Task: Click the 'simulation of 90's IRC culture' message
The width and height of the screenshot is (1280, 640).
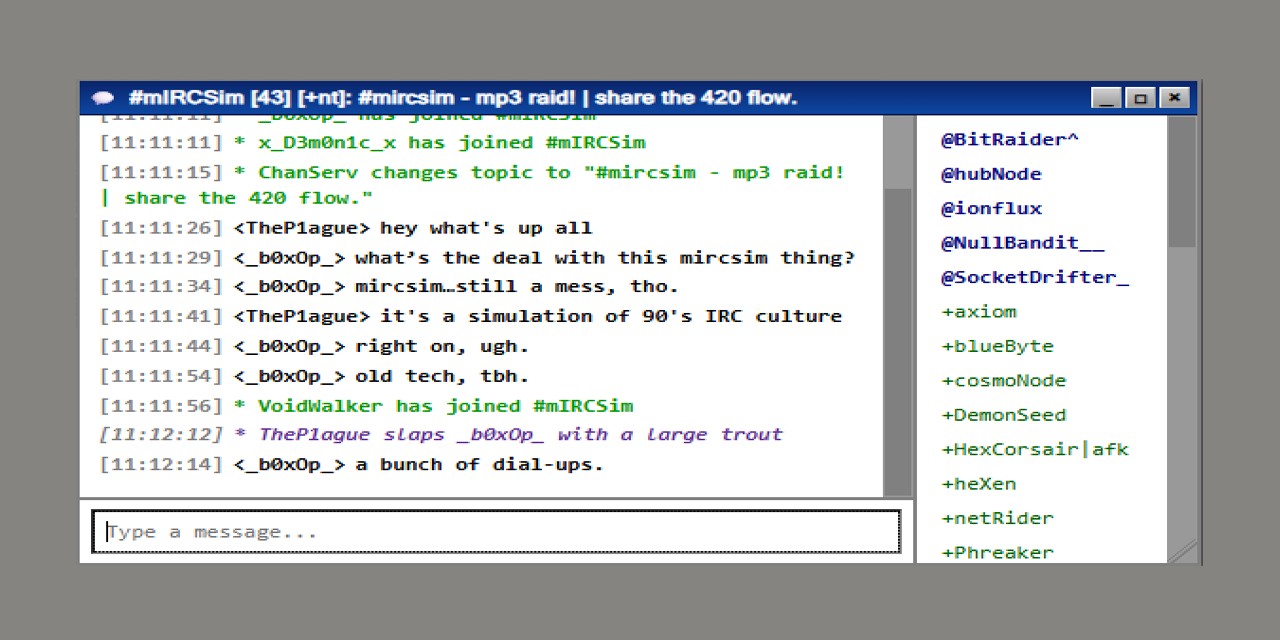Action: pyautogui.click(x=471, y=316)
